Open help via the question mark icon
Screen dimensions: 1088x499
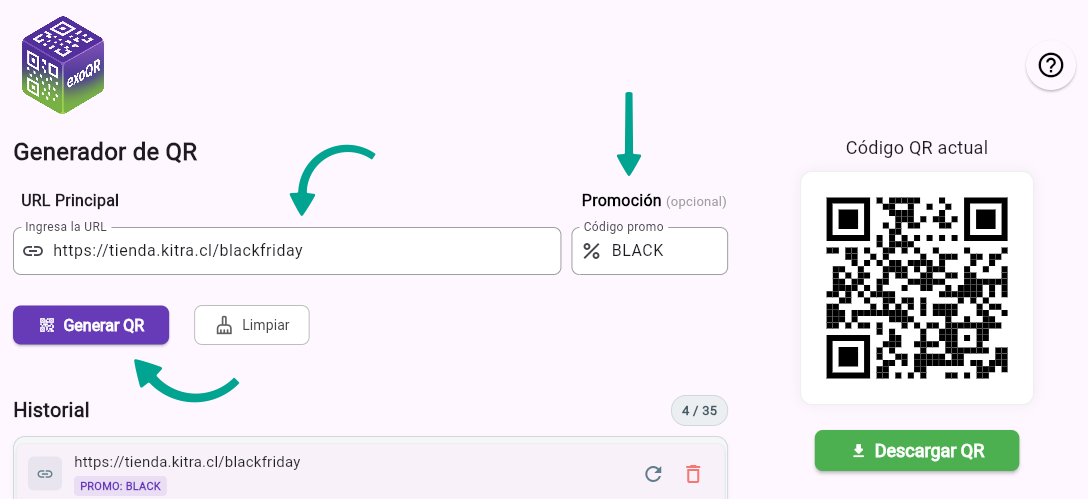pos(1051,65)
